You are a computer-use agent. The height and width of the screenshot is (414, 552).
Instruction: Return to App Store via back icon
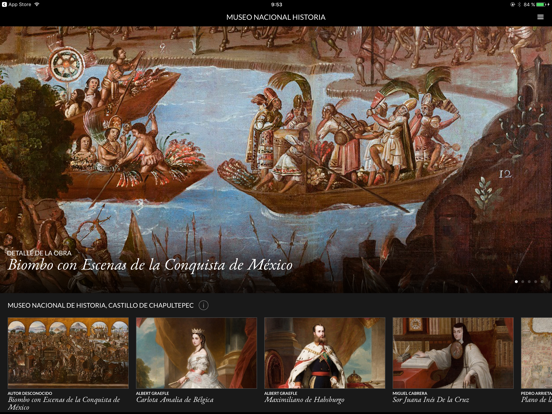5,5
